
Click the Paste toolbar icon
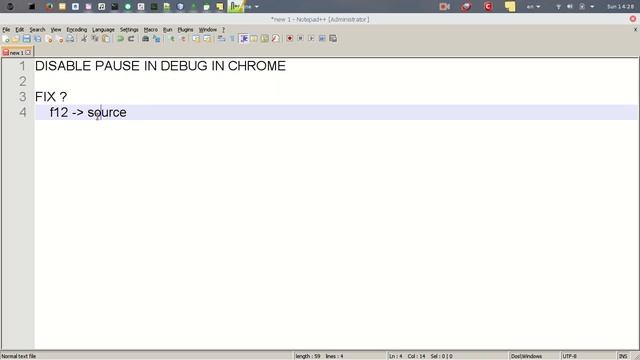[x=106, y=39]
